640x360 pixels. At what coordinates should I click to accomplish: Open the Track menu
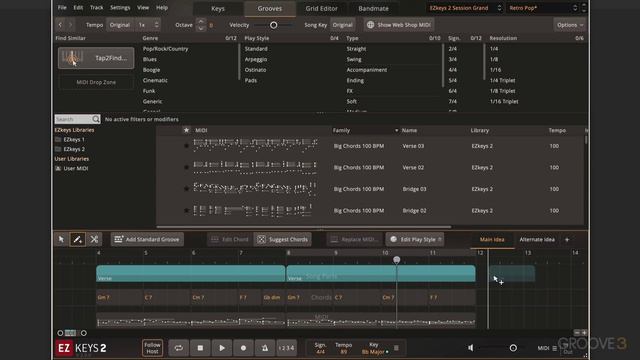(x=96, y=7)
